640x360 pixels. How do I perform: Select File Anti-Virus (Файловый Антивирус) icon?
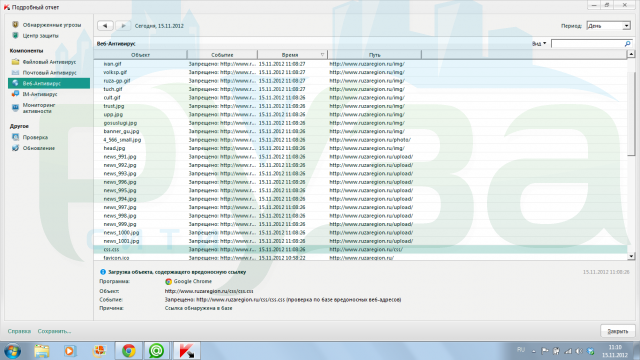point(16,62)
